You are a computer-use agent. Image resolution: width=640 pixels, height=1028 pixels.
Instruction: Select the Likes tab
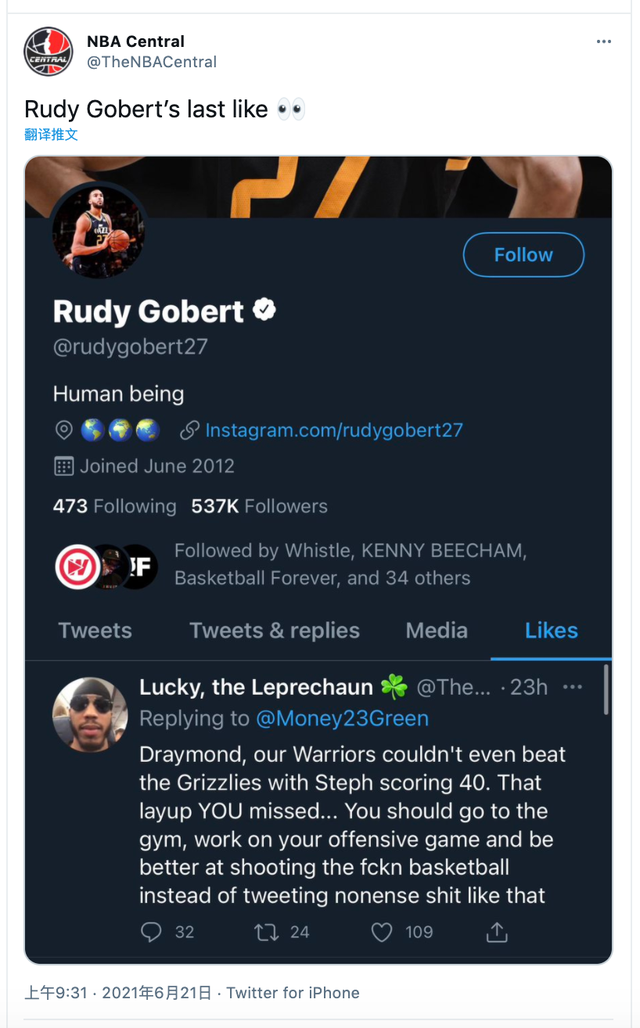(x=551, y=631)
